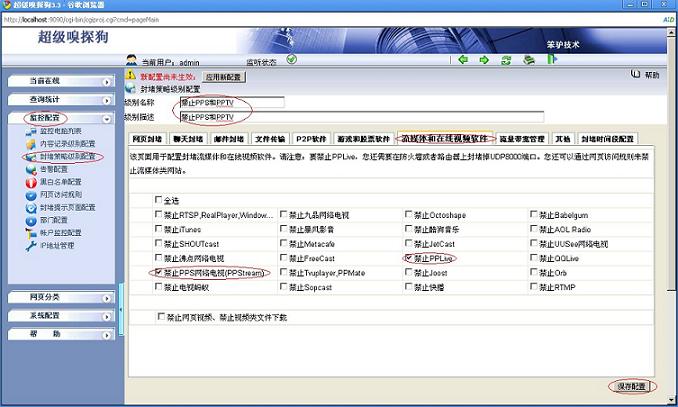Switch to the P2P软件 tab
678x407 pixels.
click(314, 139)
